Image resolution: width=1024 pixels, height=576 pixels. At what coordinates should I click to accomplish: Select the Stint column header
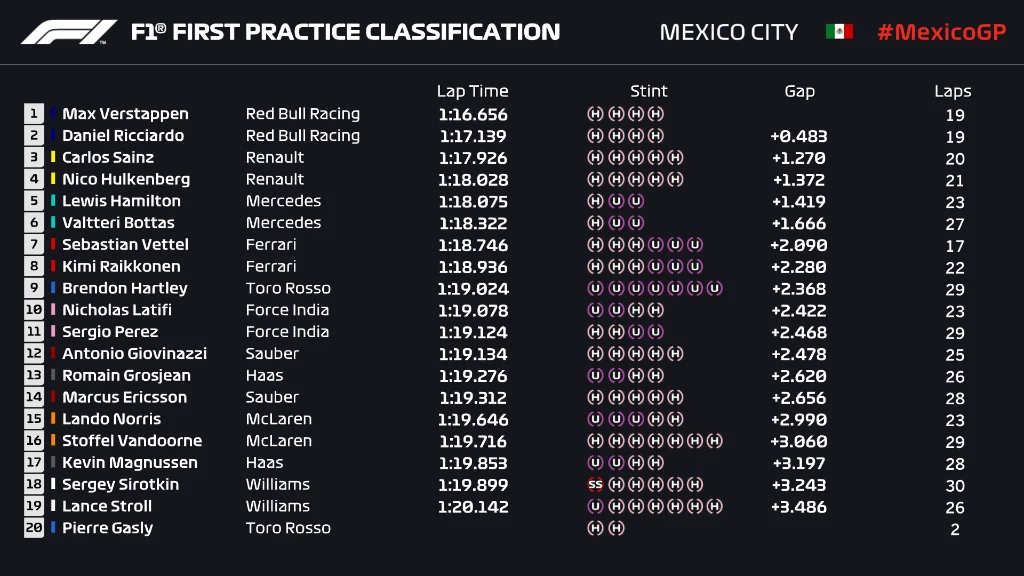[649, 91]
